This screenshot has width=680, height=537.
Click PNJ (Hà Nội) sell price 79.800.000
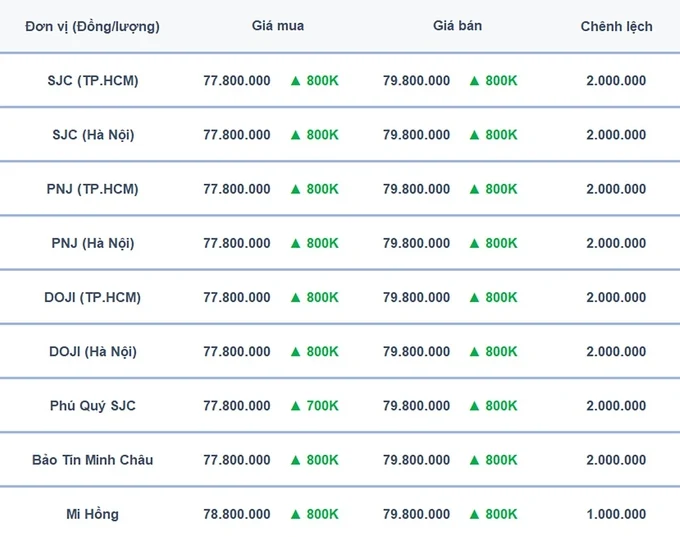416,243
